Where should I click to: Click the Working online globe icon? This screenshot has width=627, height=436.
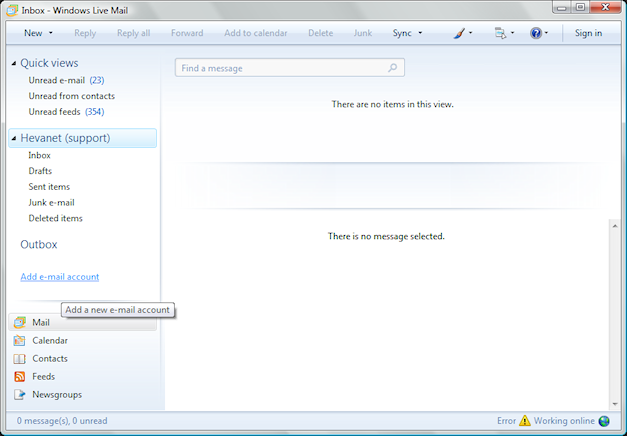pos(604,421)
